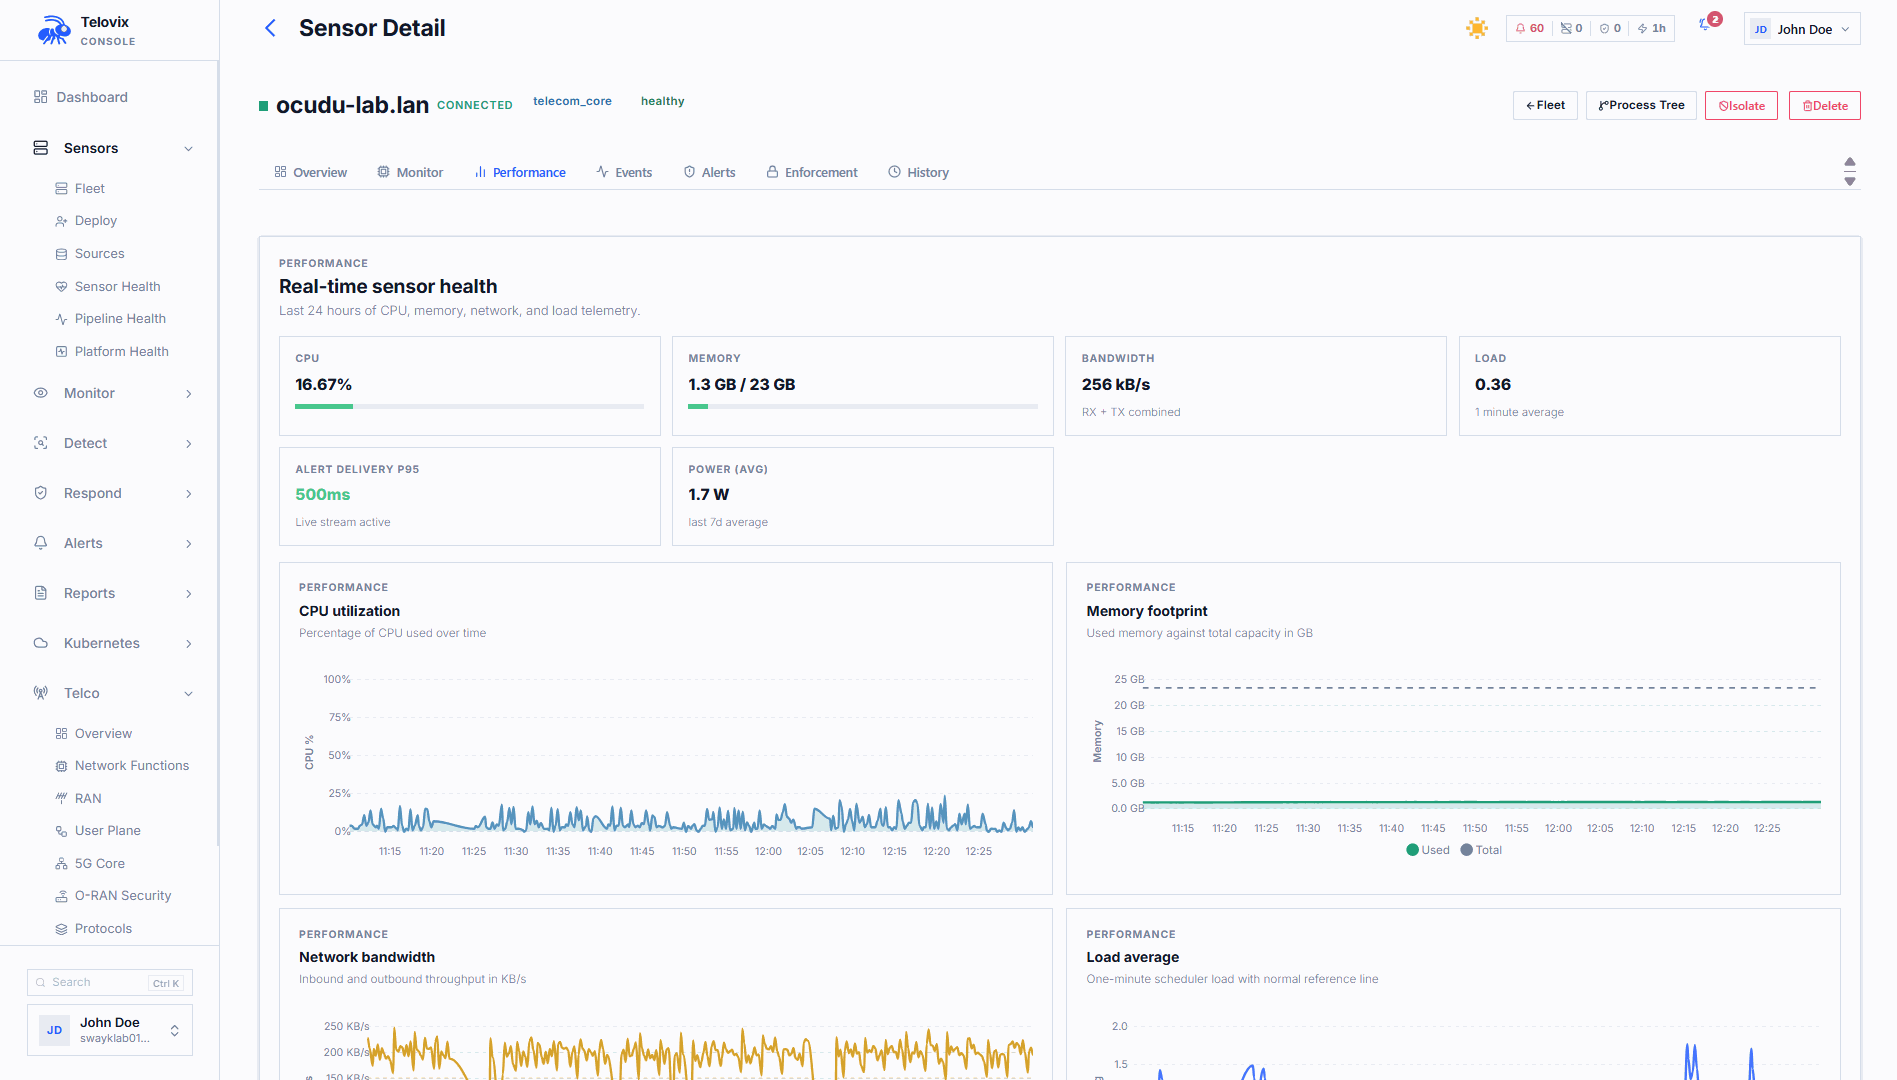The height and width of the screenshot is (1080, 1897).
Task: Switch to the Alerts tab
Action: coord(709,172)
